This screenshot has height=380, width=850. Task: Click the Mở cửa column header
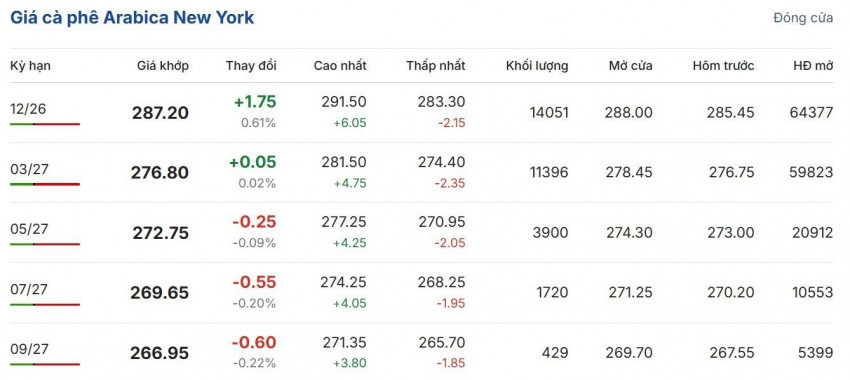(x=630, y=66)
